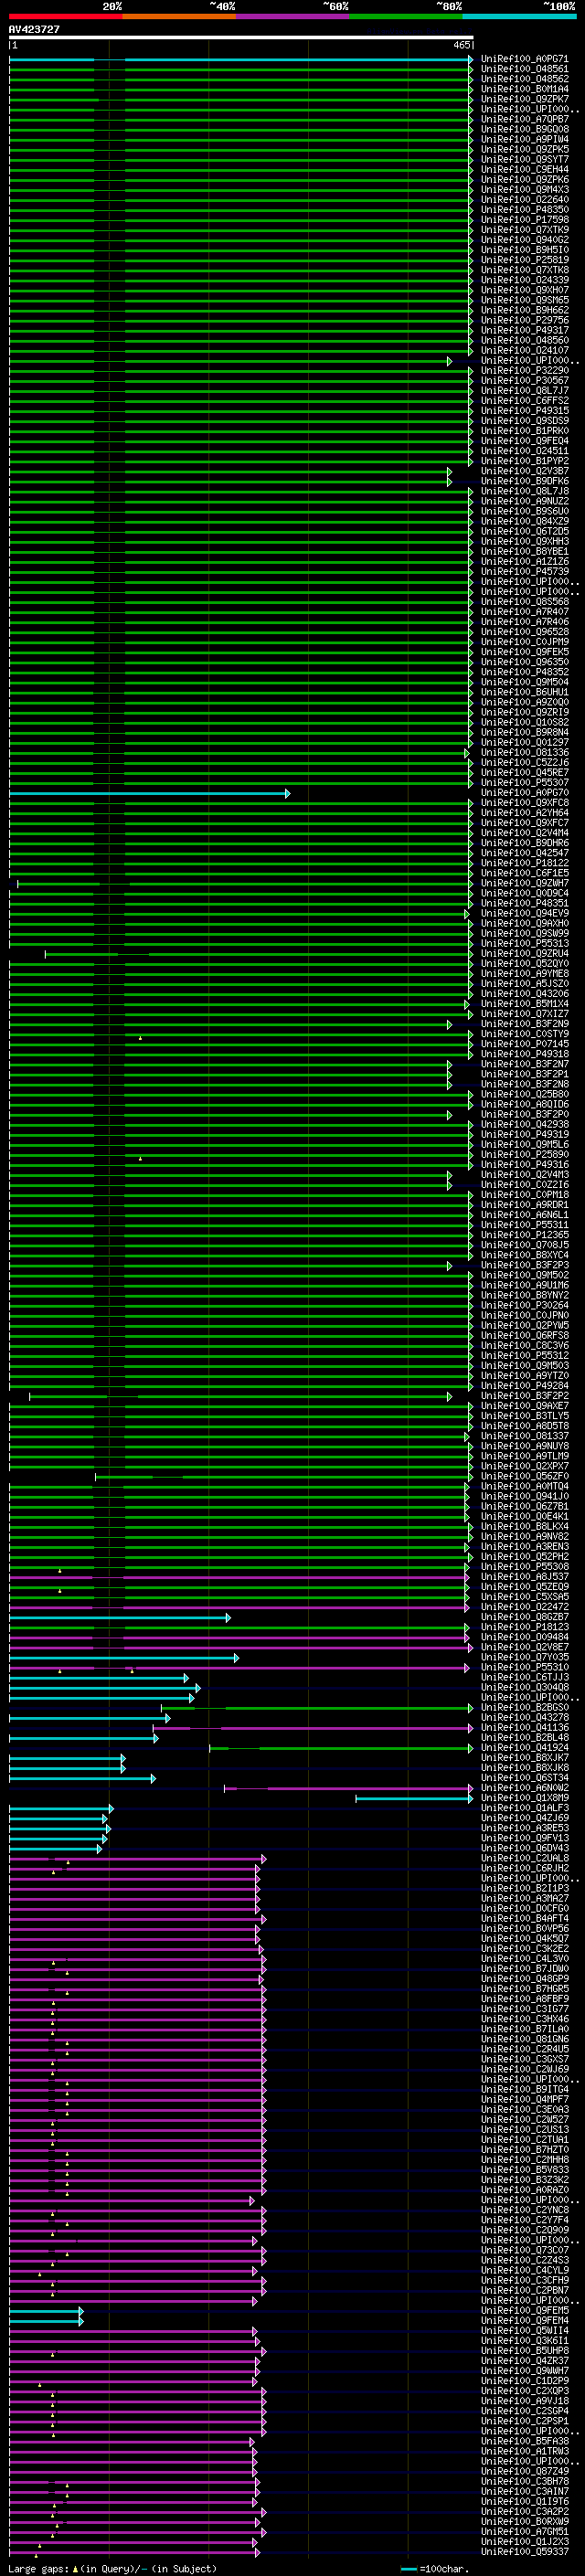Image resolution: width=585 pixels, height=2576 pixels.
Task: Select hit label UniRef100_Q94EV9
Action: pos(524,913)
